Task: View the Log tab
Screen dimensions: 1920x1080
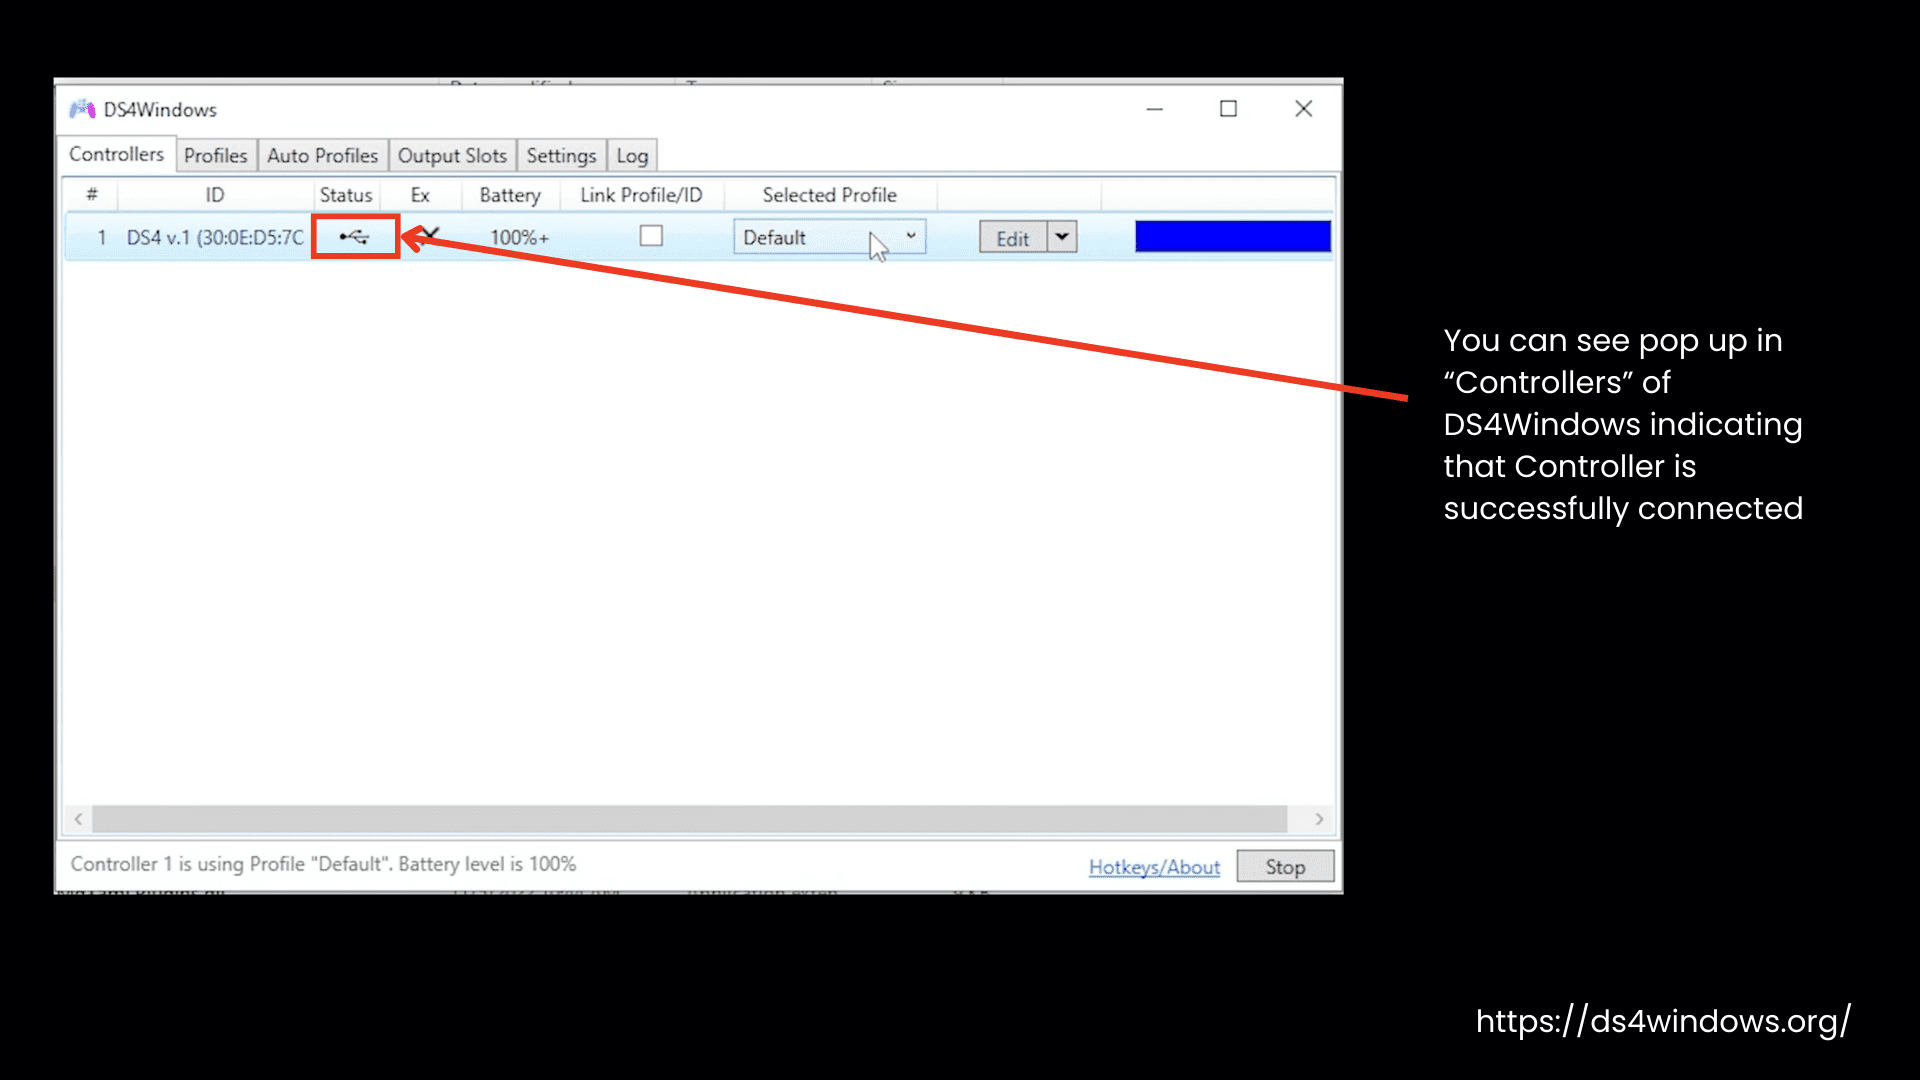Action: point(632,155)
